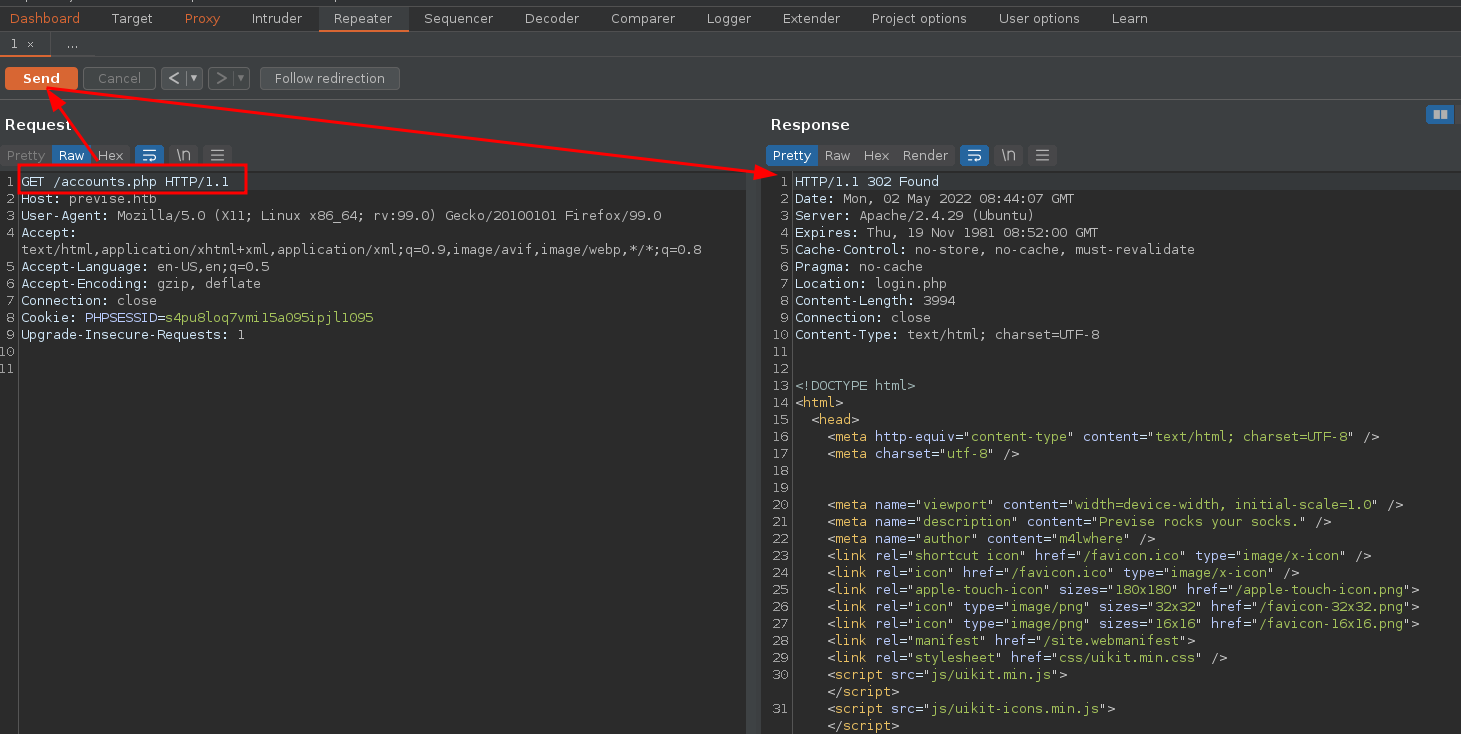Click the PHPSESSID cookie value
This screenshot has width=1461, height=734.
[269, 318]
